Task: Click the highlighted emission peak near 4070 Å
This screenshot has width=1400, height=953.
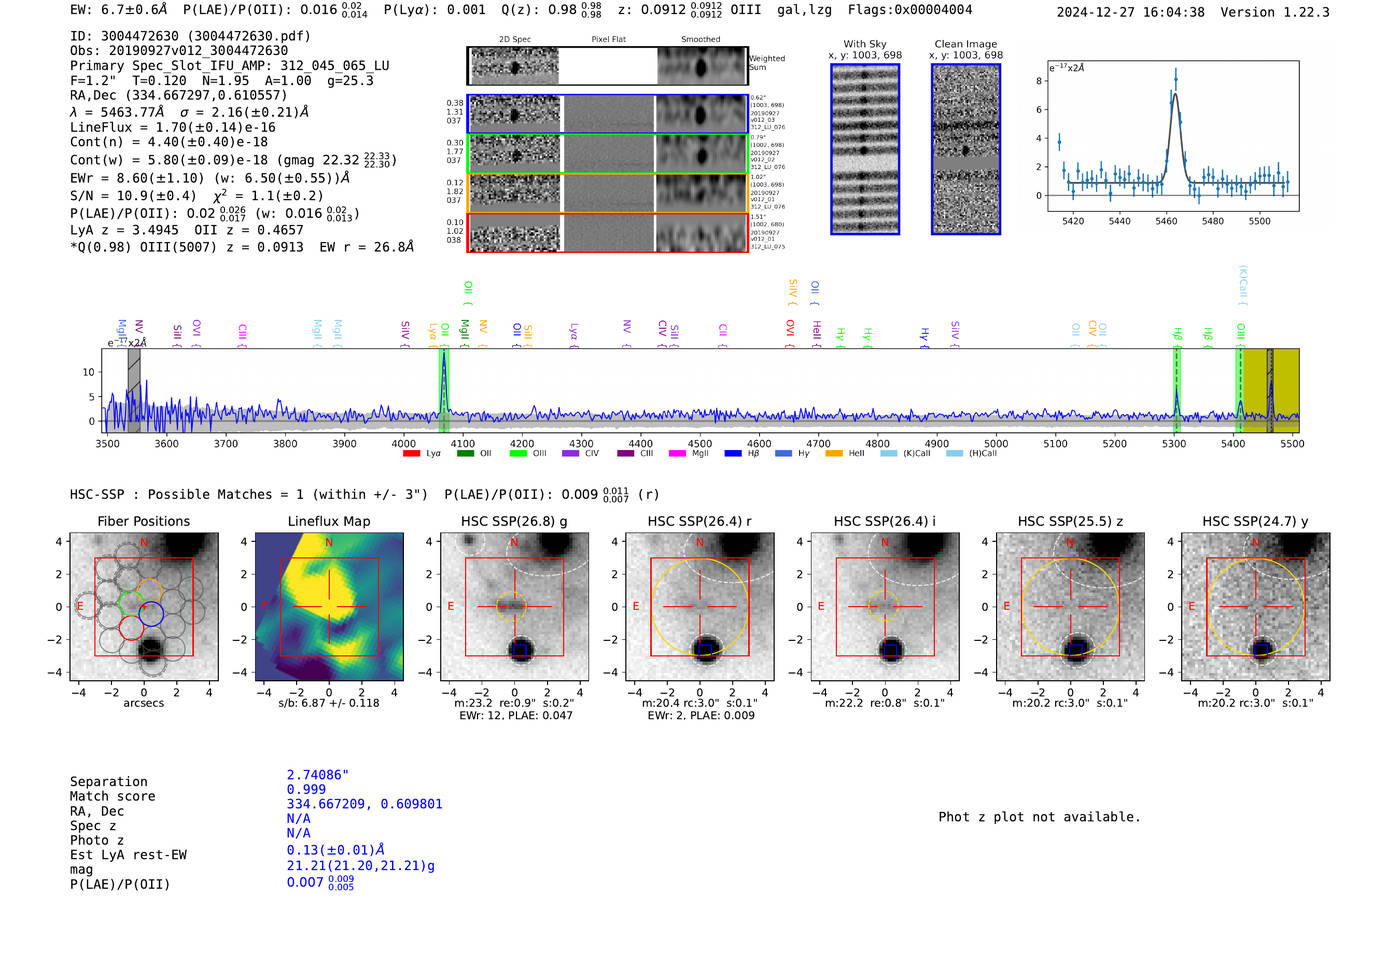Action: pos(443,390)
